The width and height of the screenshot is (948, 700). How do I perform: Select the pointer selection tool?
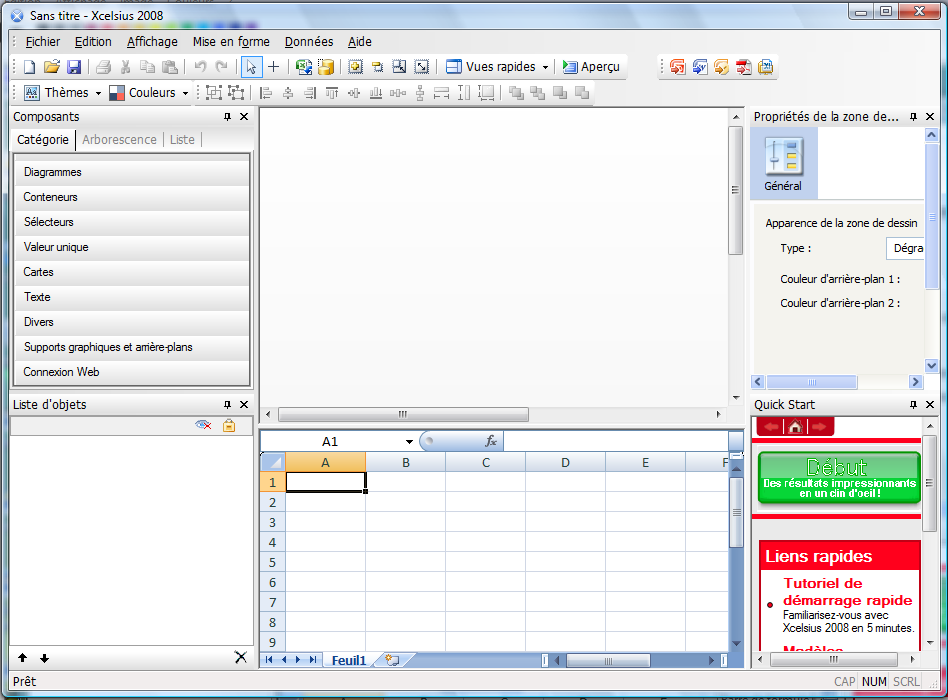click(x=252, y=67)
